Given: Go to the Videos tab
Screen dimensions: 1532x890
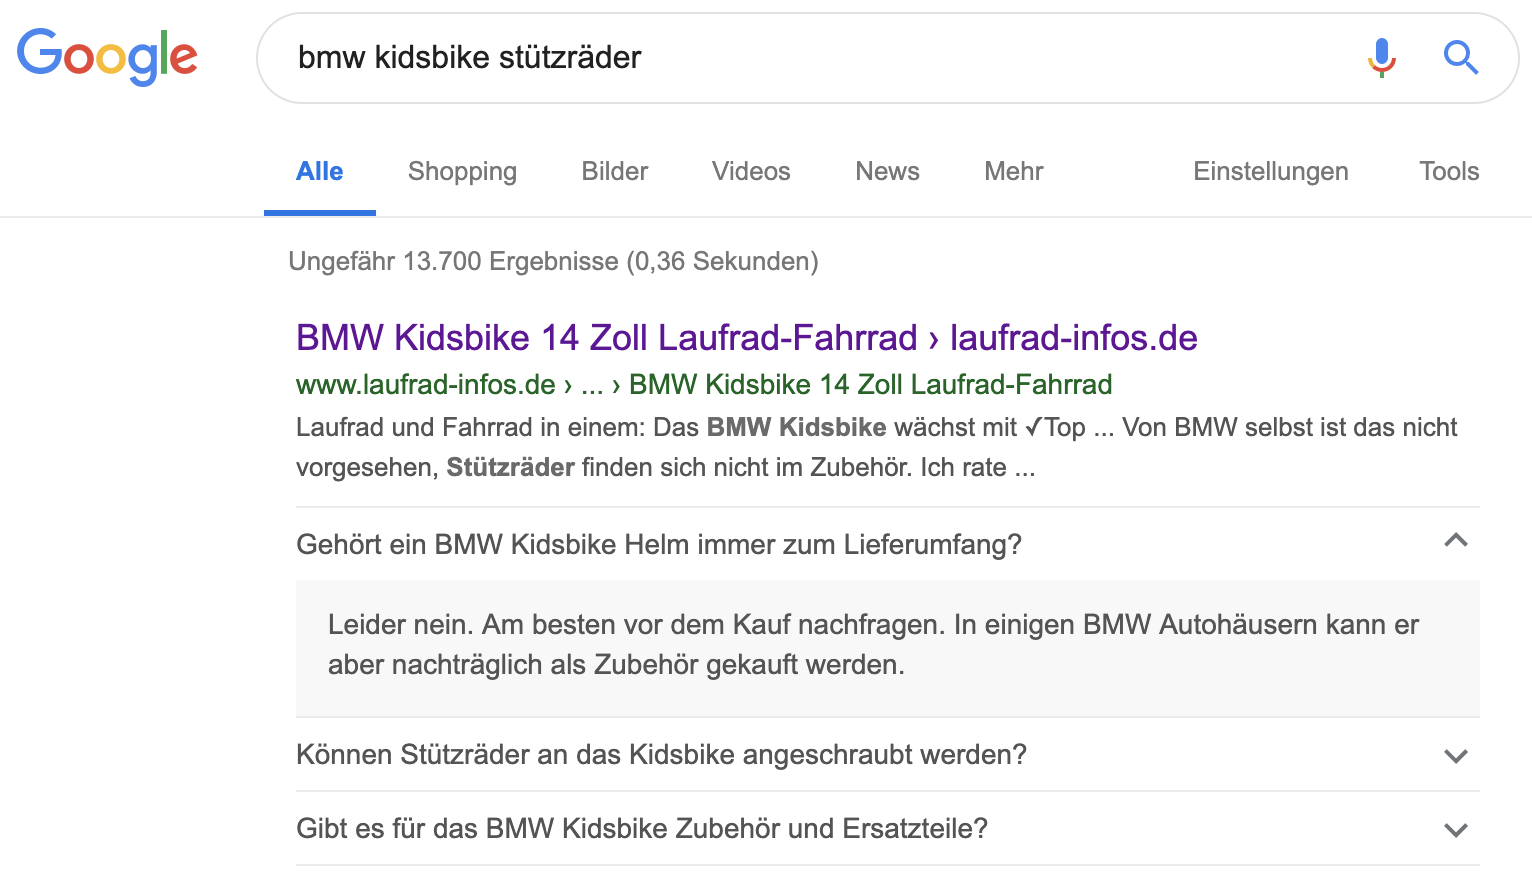Looking at the screenshot, I should (751, 171).
